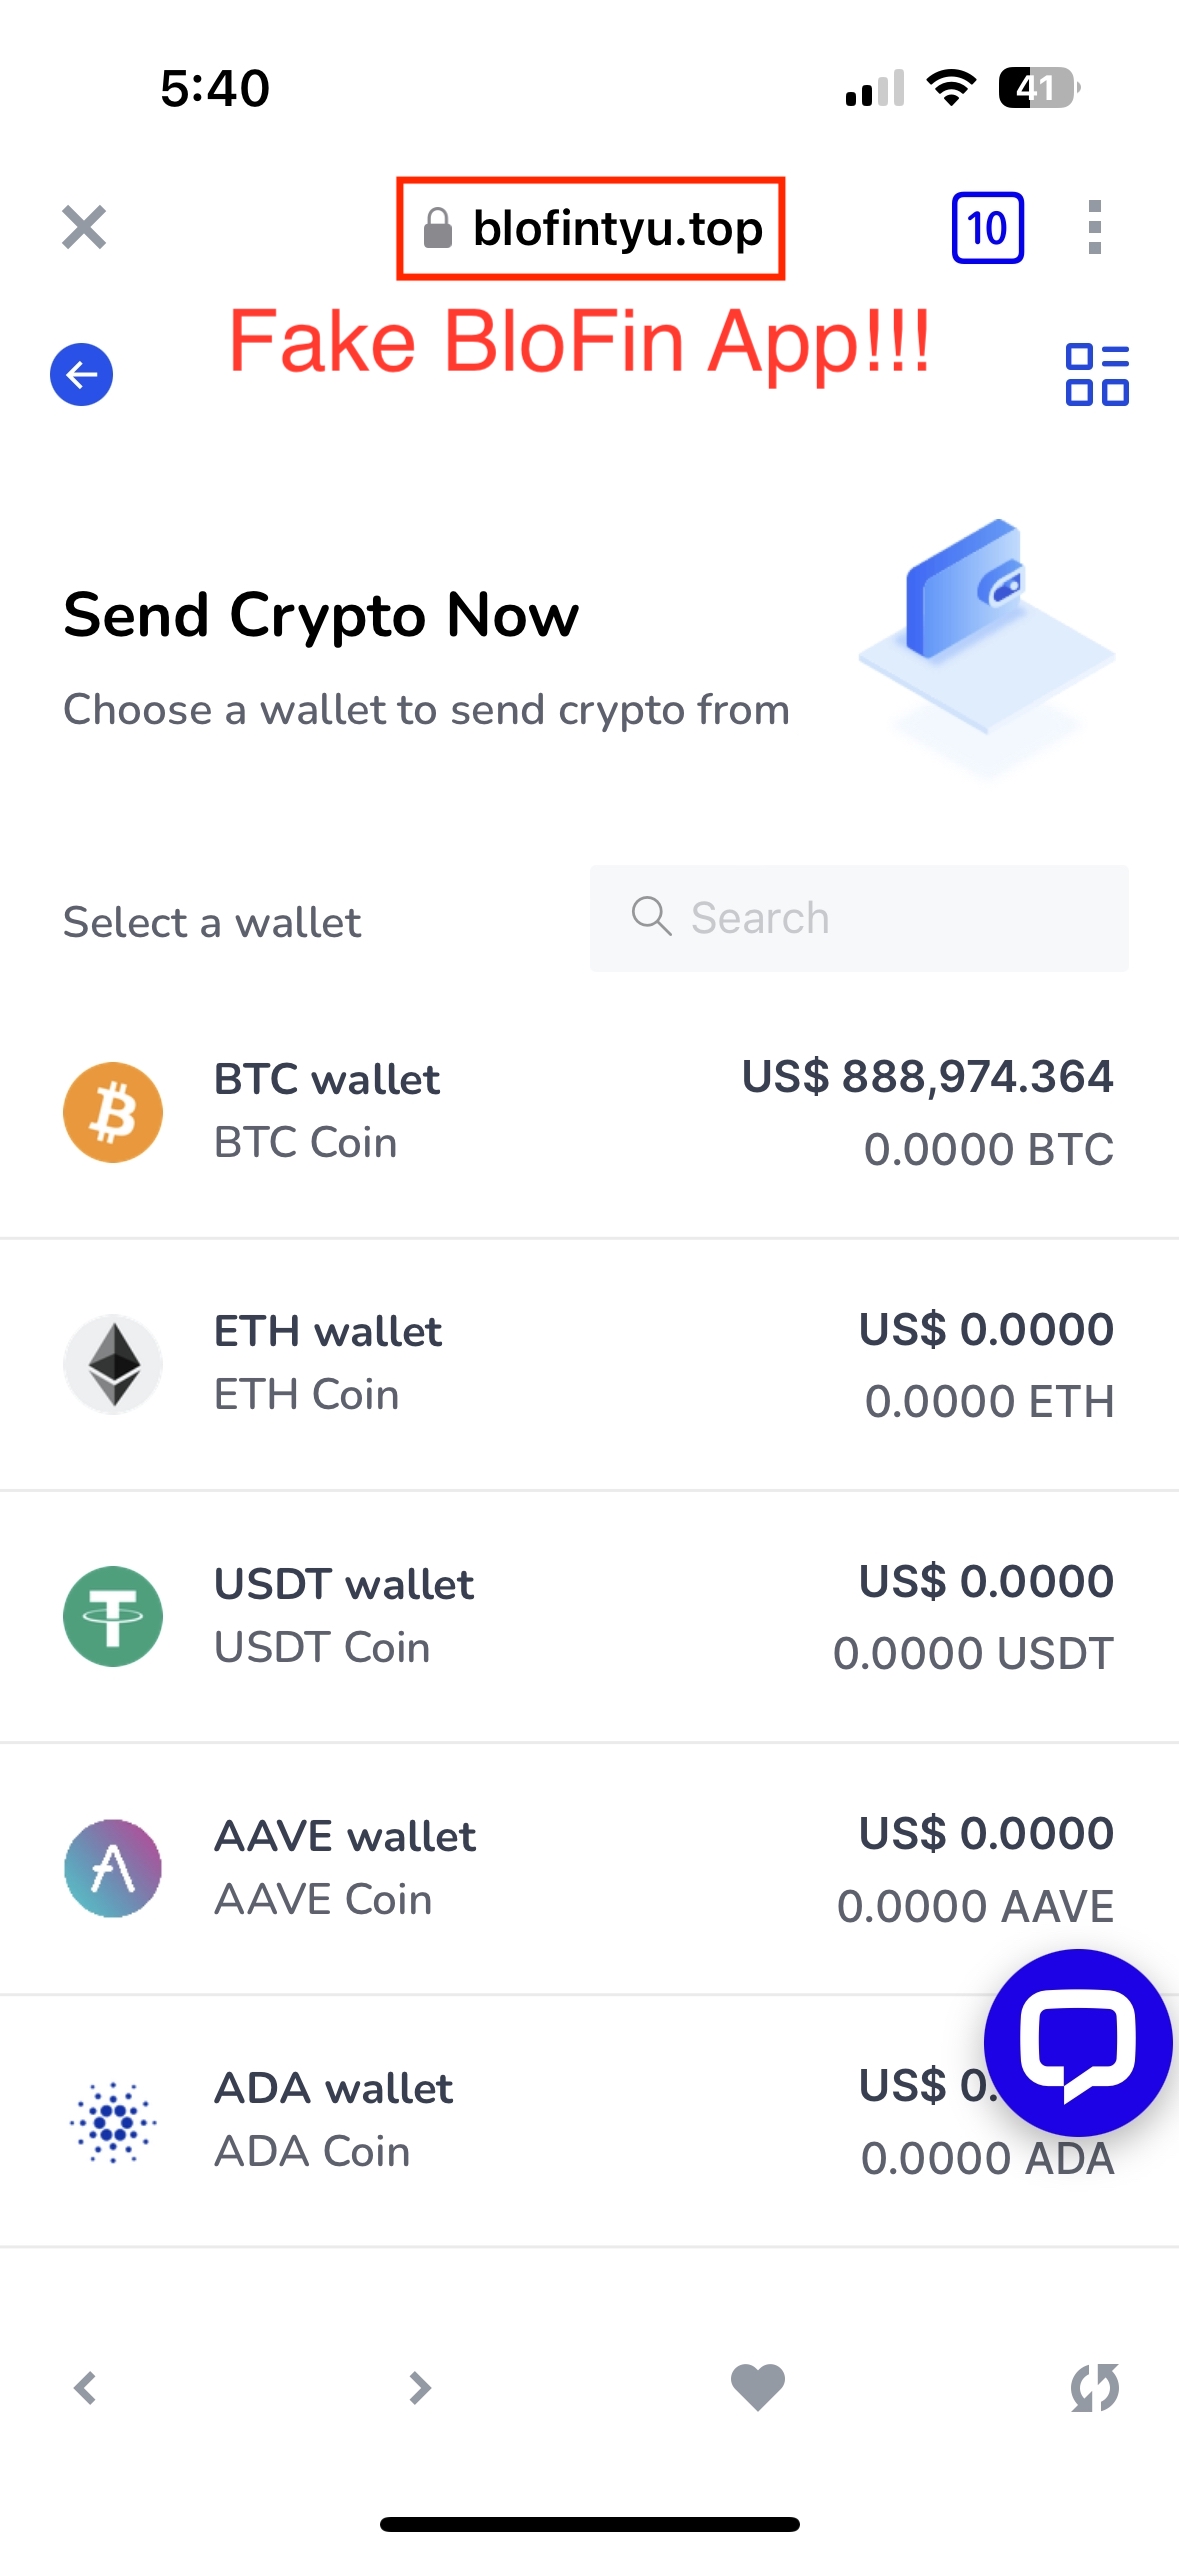Viewport: 1179px width, 2556px height.
Task: Close the browser page with X
Action: [84, 227]
